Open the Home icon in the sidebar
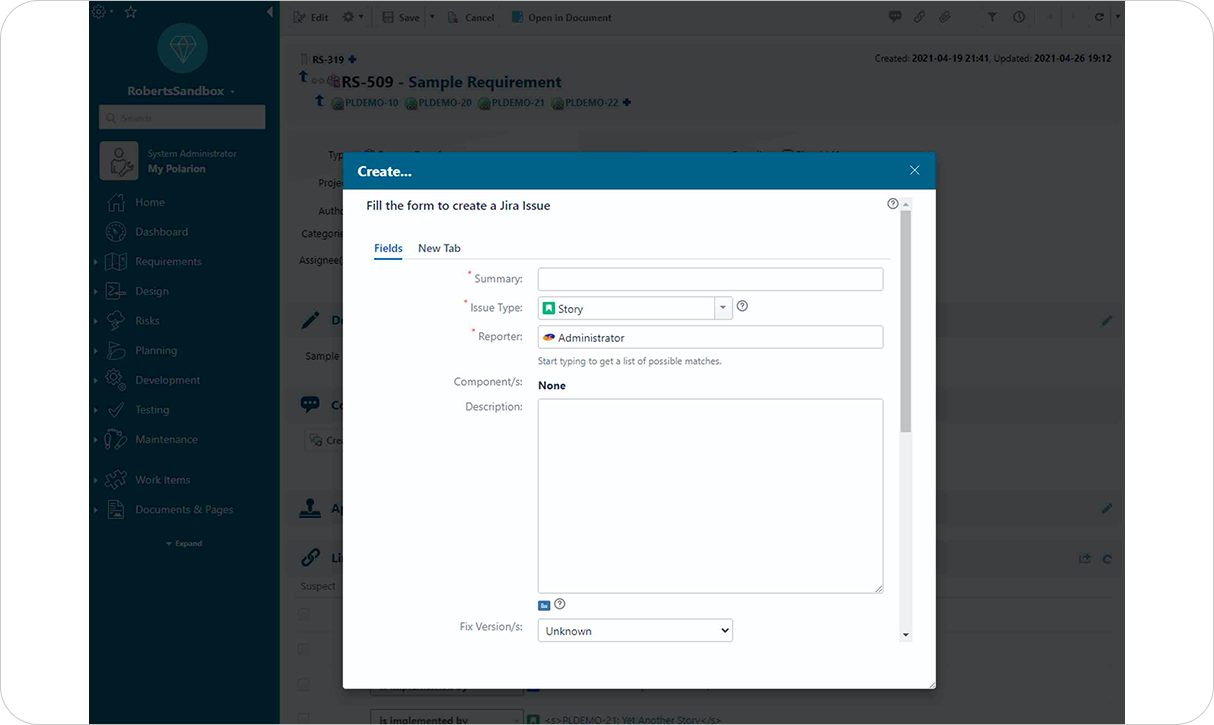The width and height of the screenshot is (1214, 725). pyautogui.click(x=116, y=202)
